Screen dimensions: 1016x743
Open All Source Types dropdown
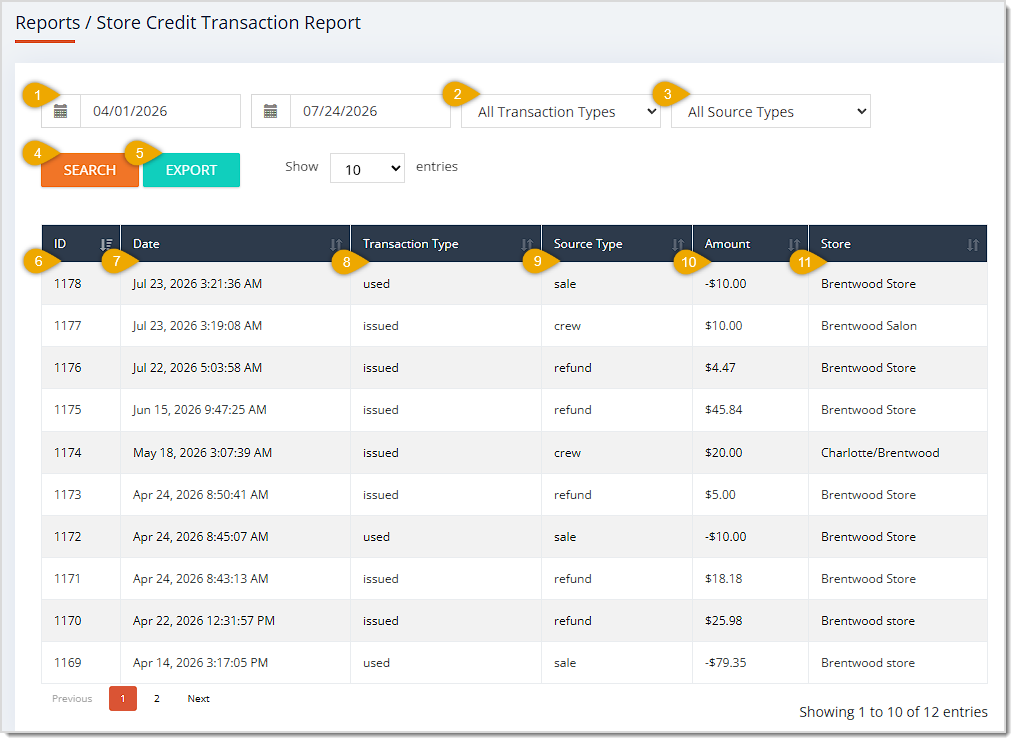tap(771, 111)
